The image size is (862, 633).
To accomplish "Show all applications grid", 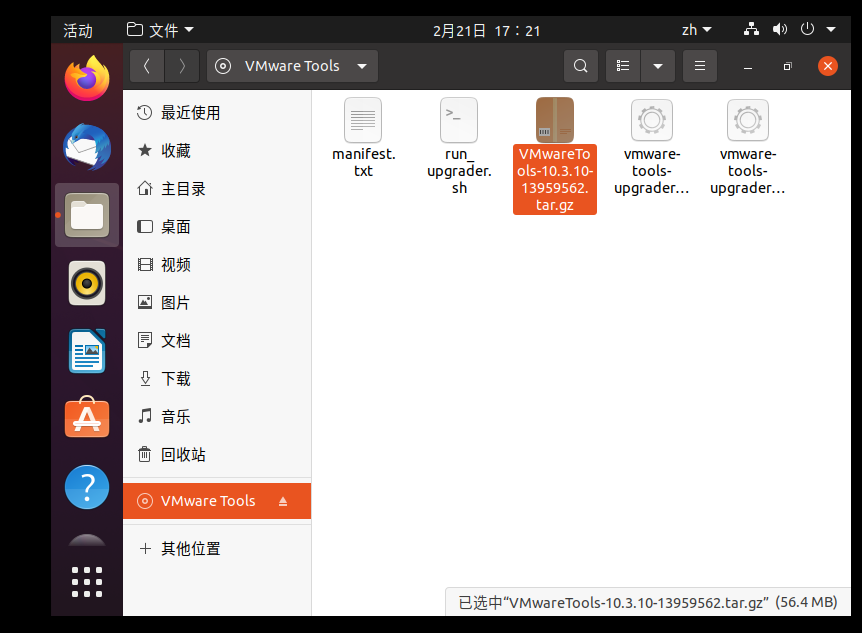I will click(87, 582).
